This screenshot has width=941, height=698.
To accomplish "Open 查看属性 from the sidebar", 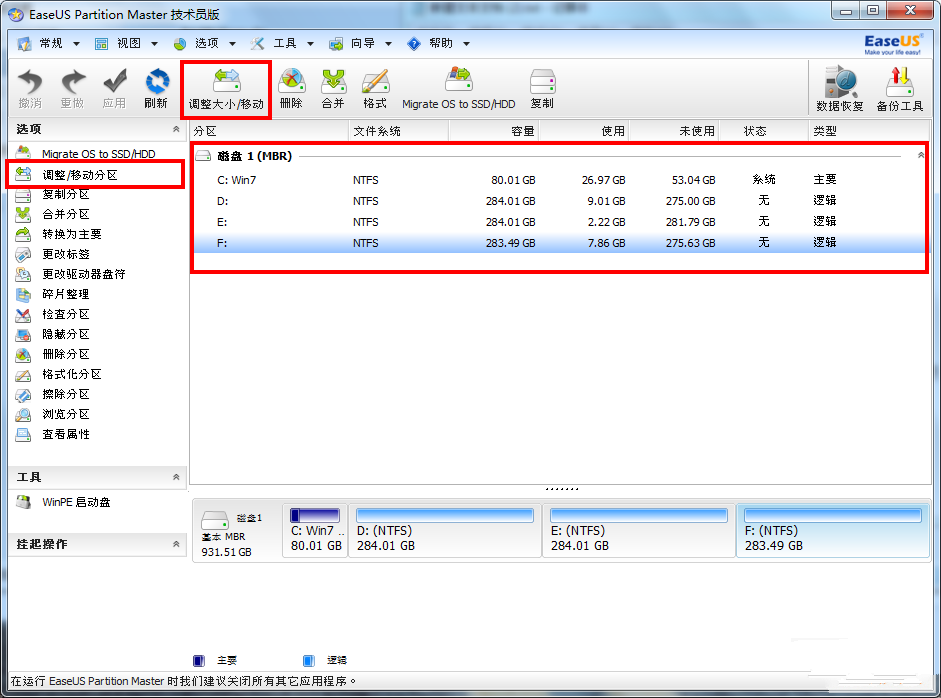I will coord(53,434).
